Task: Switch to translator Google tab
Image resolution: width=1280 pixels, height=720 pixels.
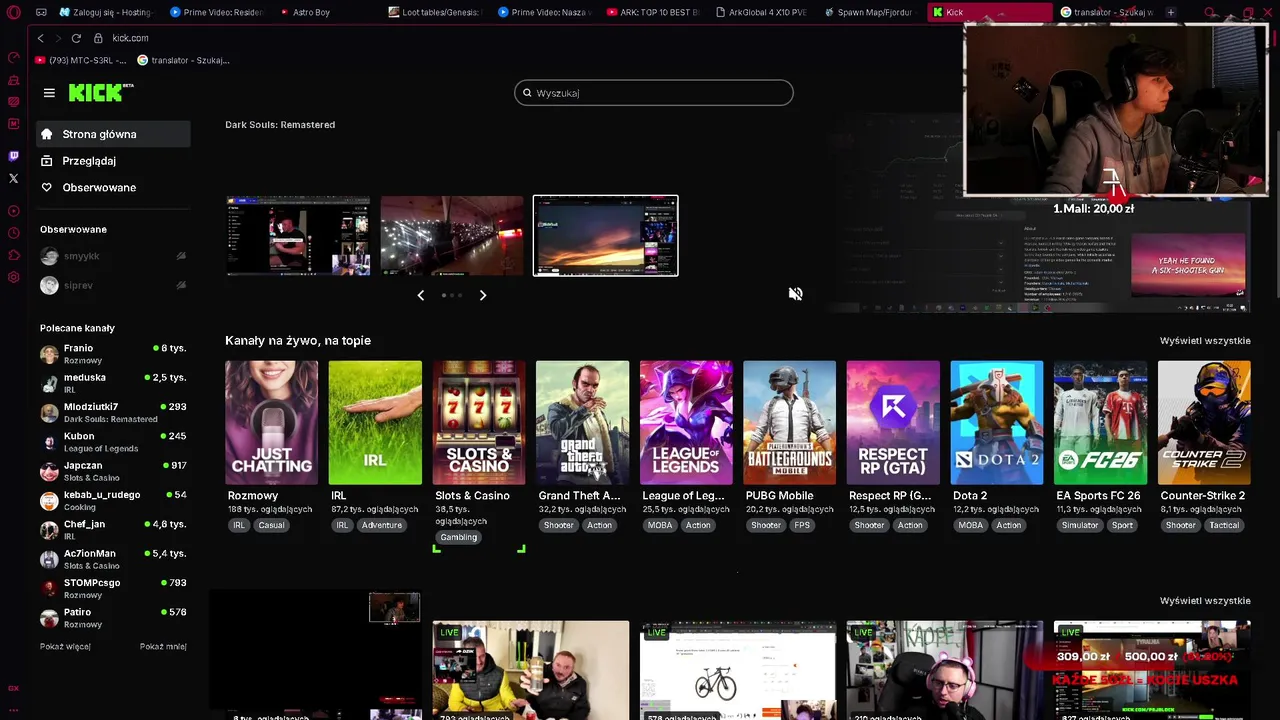Action: pyautogui.click(x=1107, y=12)
